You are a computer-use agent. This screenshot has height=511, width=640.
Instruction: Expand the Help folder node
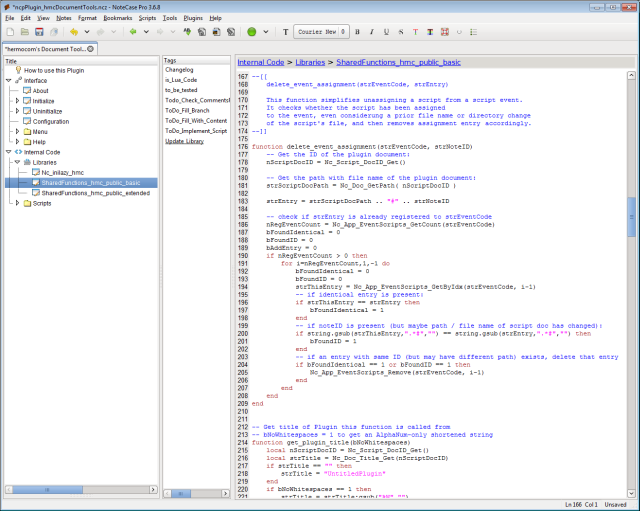17,141
